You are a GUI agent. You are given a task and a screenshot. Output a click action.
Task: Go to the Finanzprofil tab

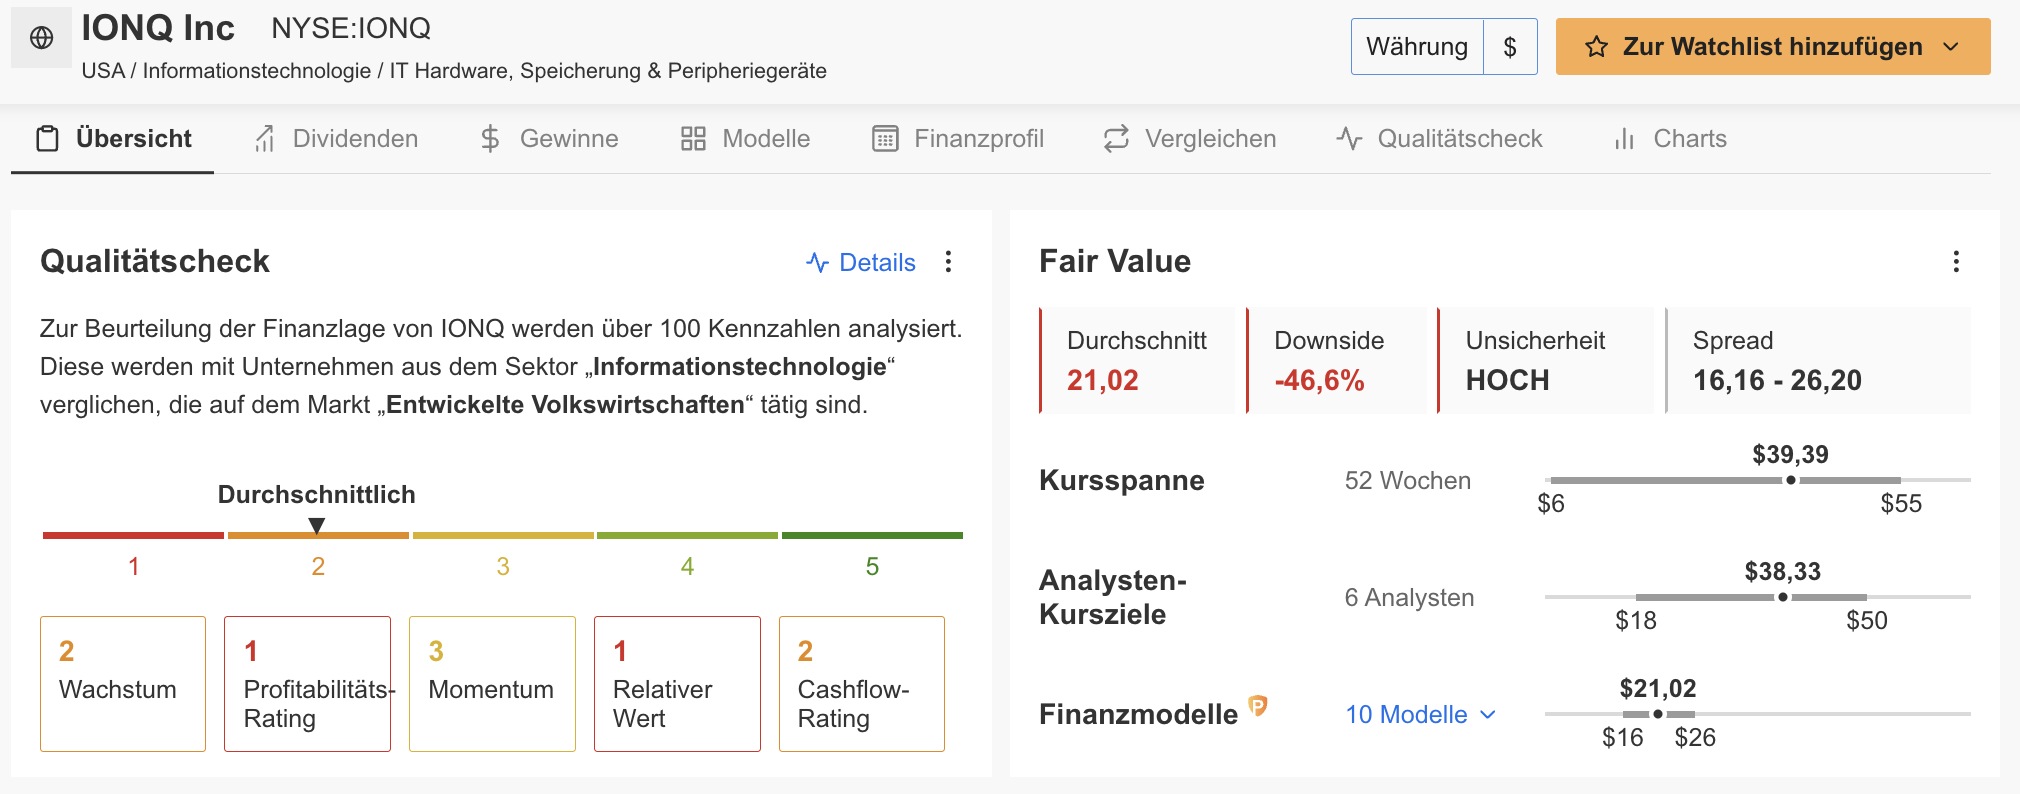point(957,139)
